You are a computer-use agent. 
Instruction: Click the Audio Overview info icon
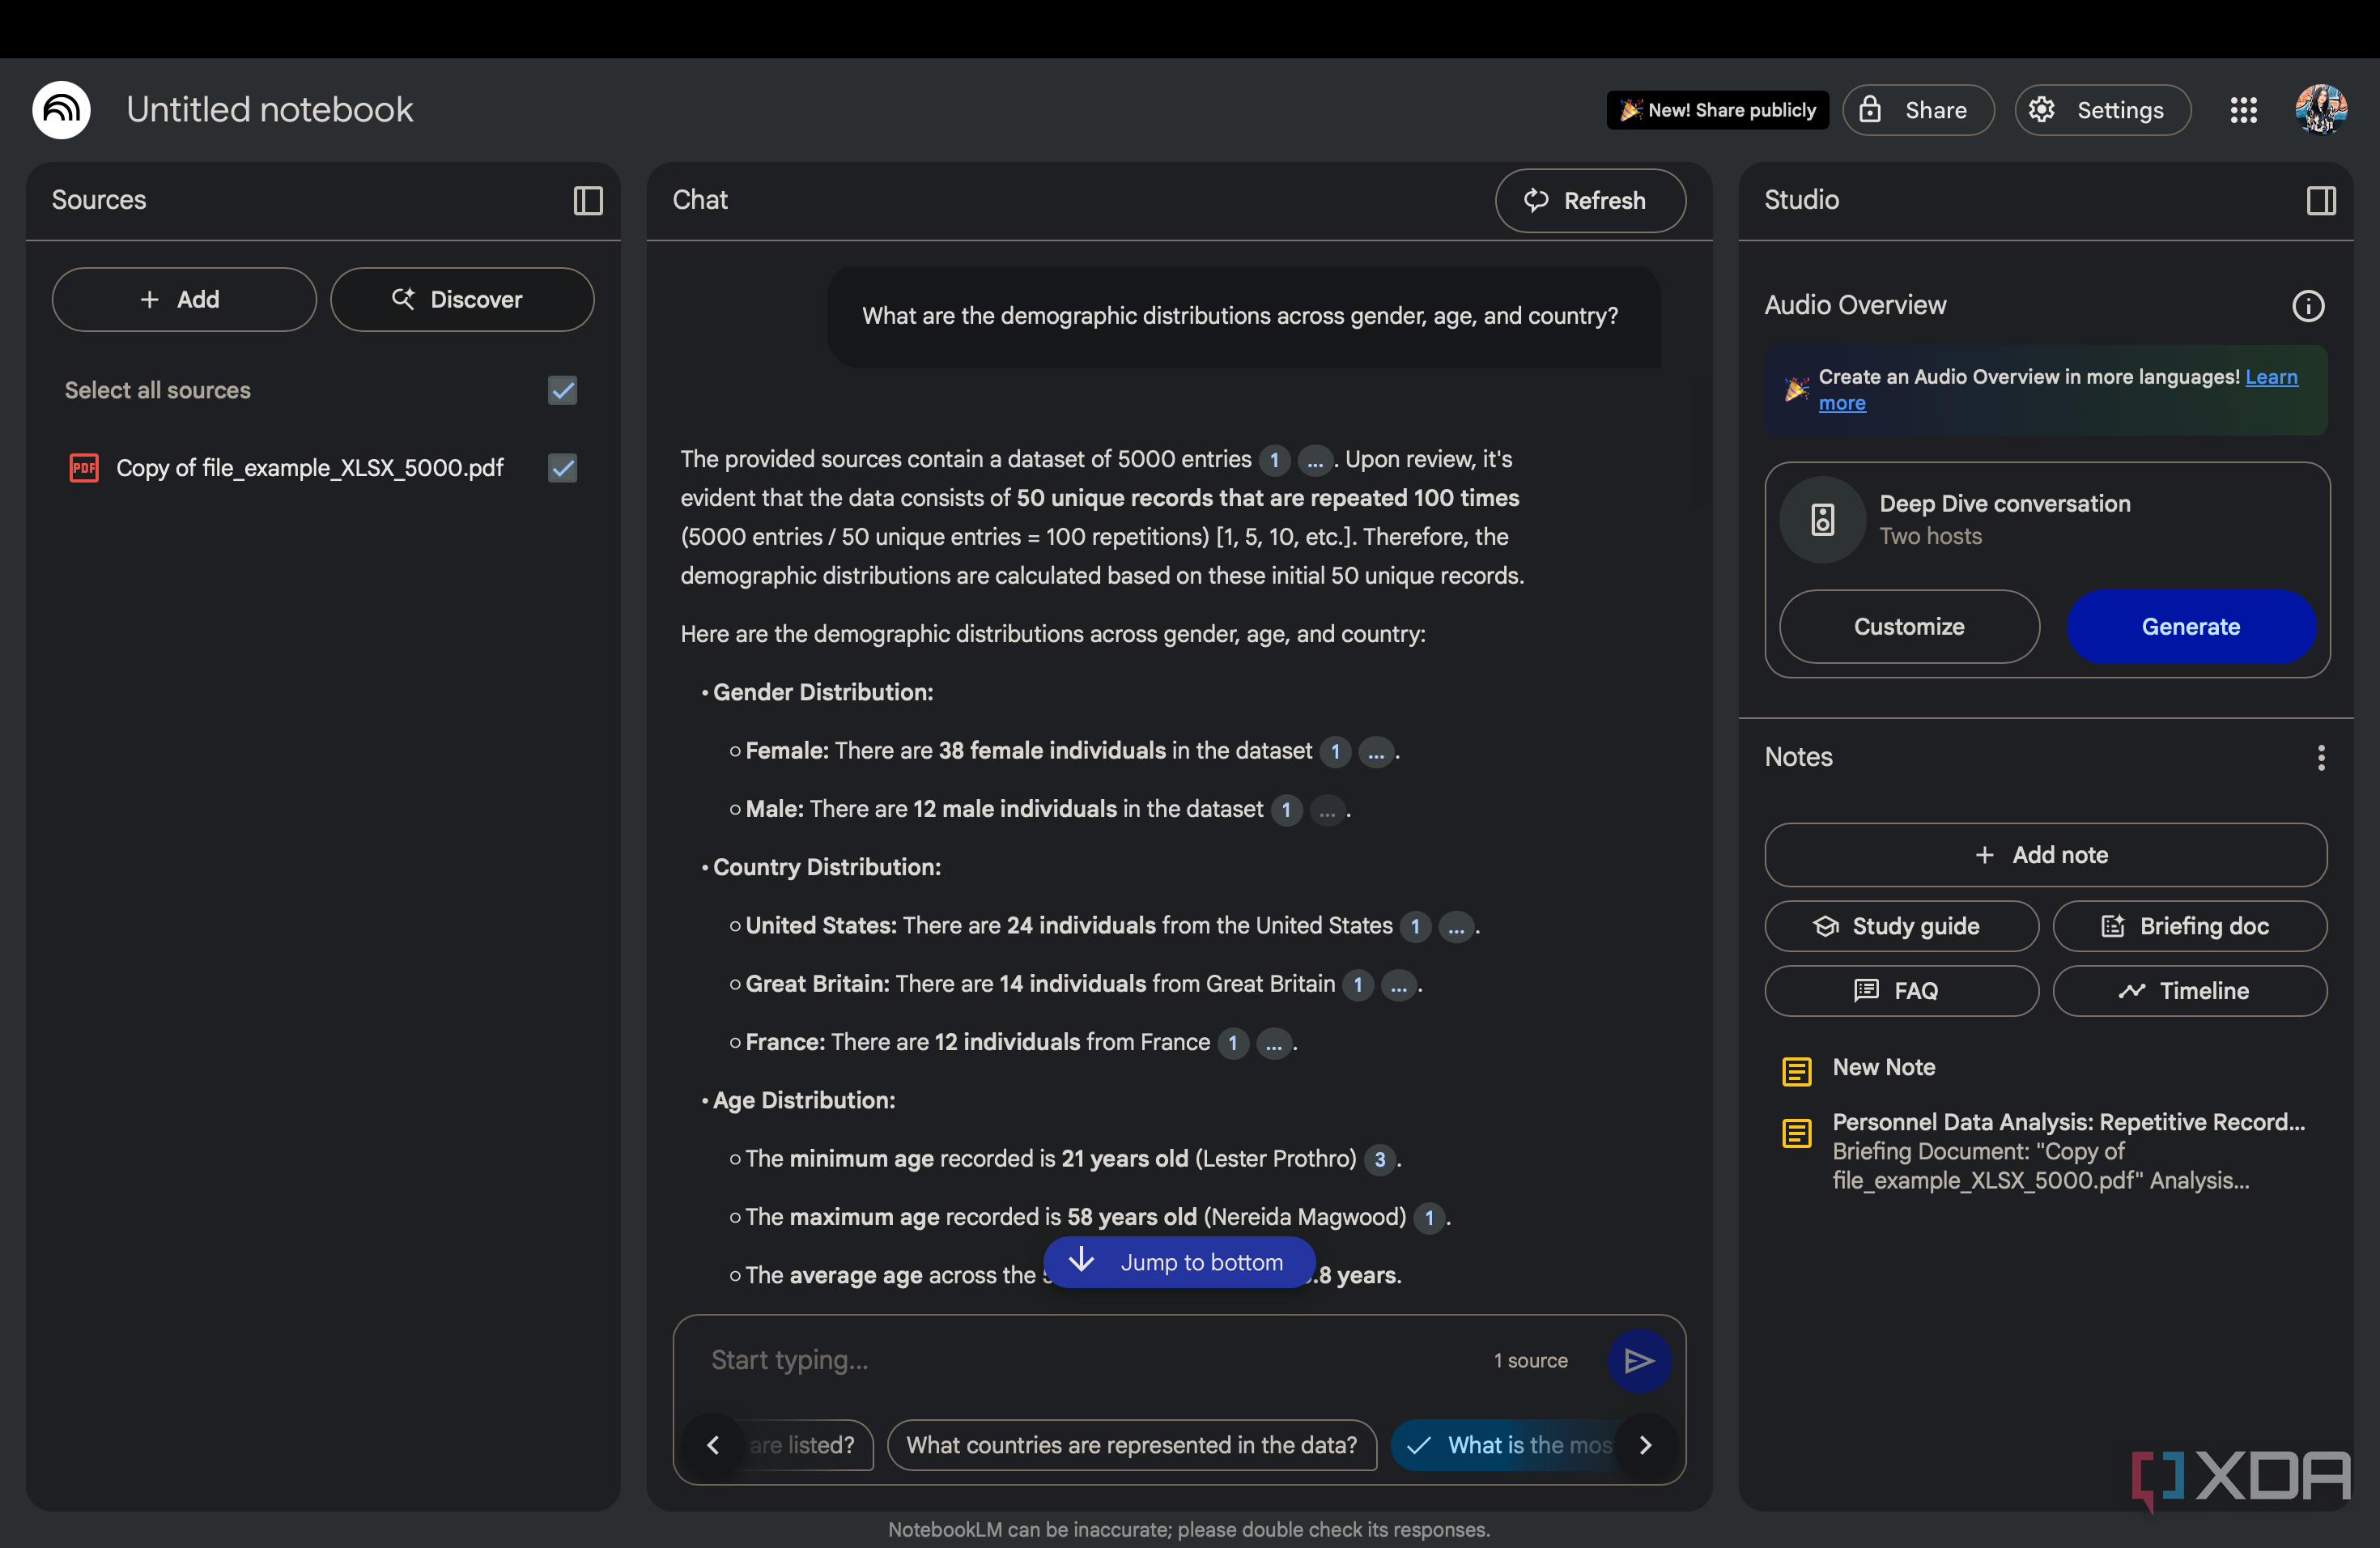click(x=2308, y=305)
